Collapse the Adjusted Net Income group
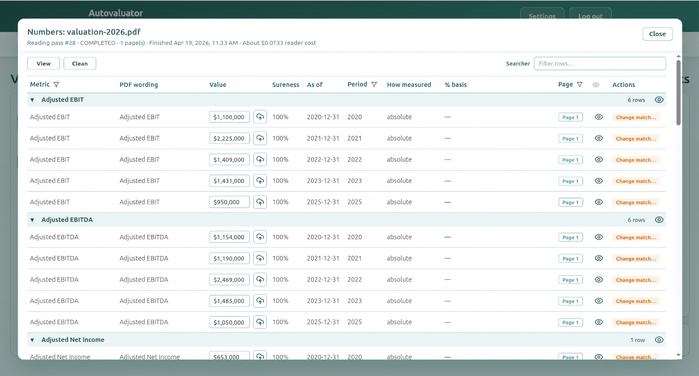The width and height of the screenshot is (699, 376). point(32,340)
